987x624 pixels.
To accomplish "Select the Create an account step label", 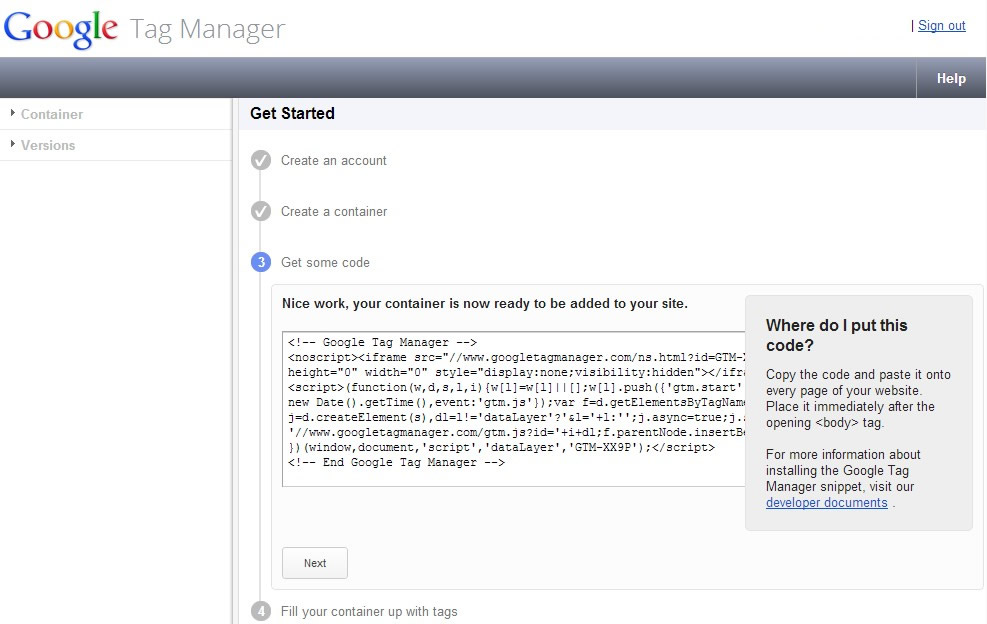I will pos(334,161).
